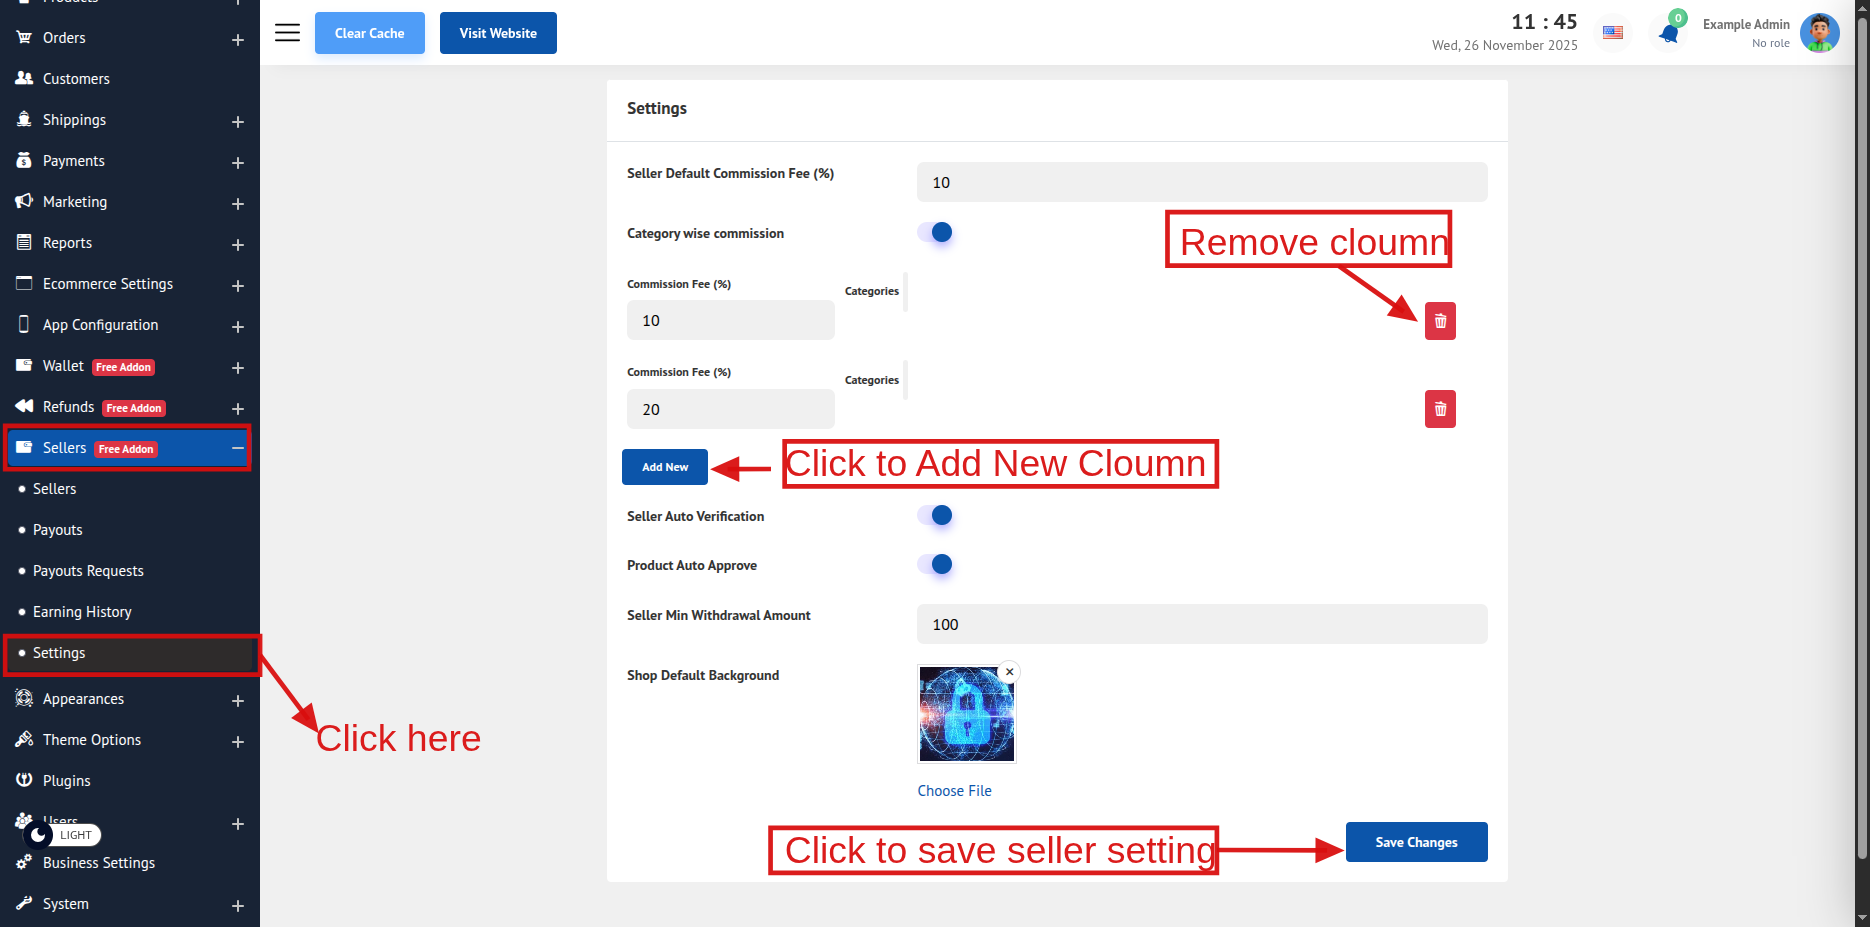Turn off Seller Auto Verification toggle

pyautogui.click(x=935, y=516)
